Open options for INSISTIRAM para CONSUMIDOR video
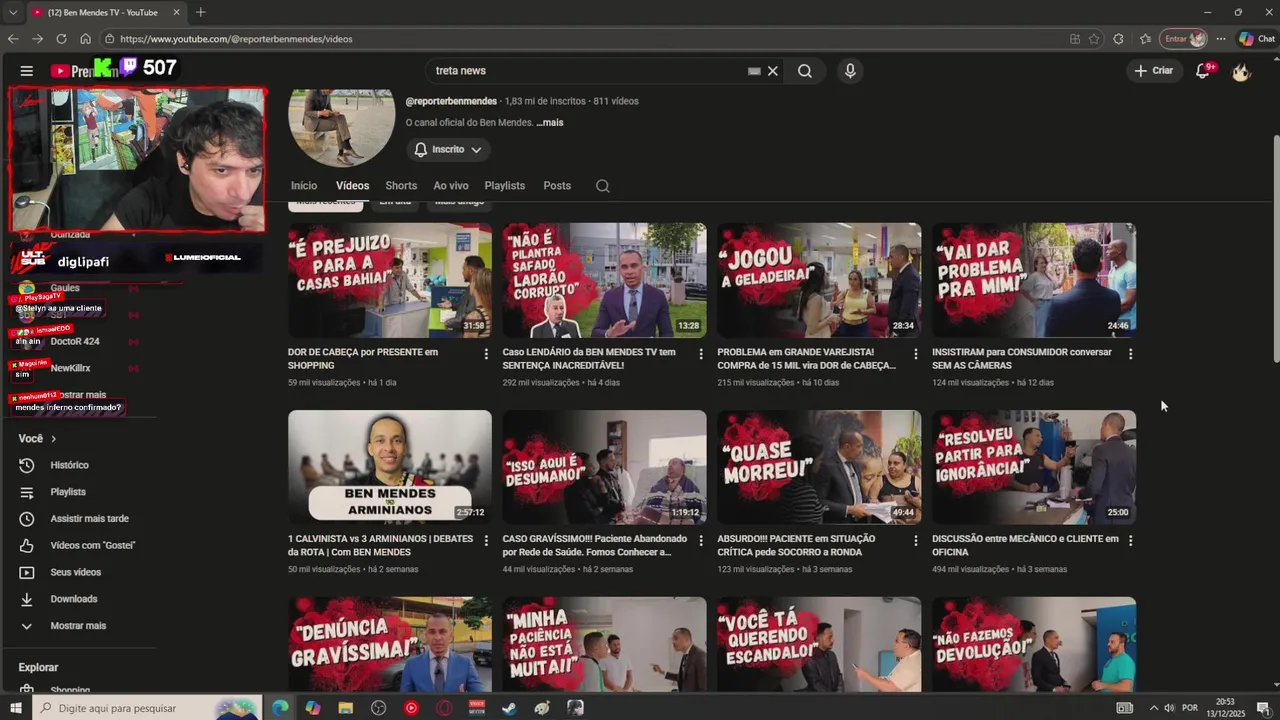The height and width of the screenshot is (720, 1280). 1131,354
